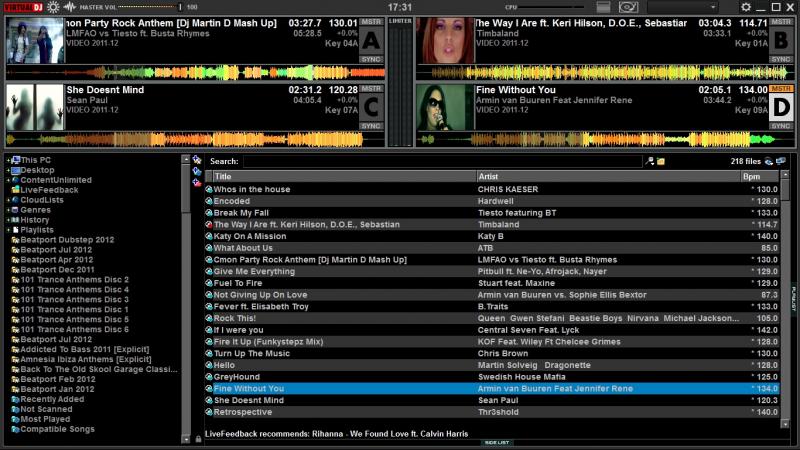Screen dimensions: 800x450
Task: Toggle MSTR on deck A
Action: click(371, 22)
